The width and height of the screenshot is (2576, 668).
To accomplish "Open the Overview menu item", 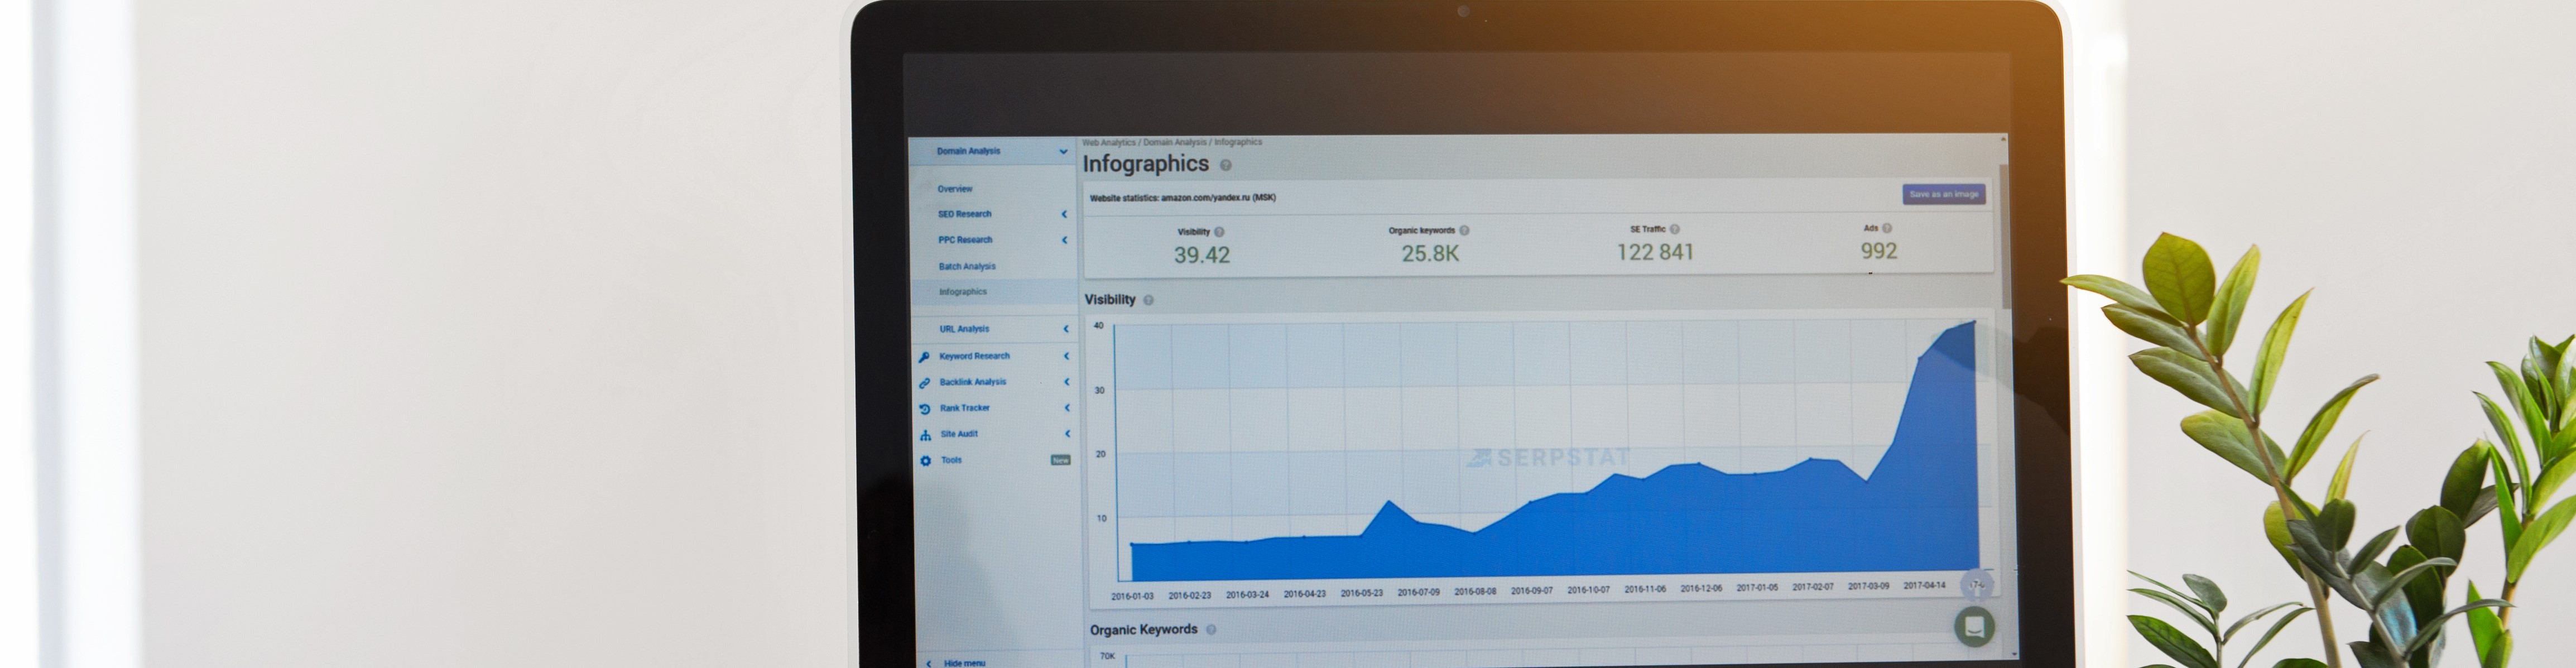I will [955, 189].
